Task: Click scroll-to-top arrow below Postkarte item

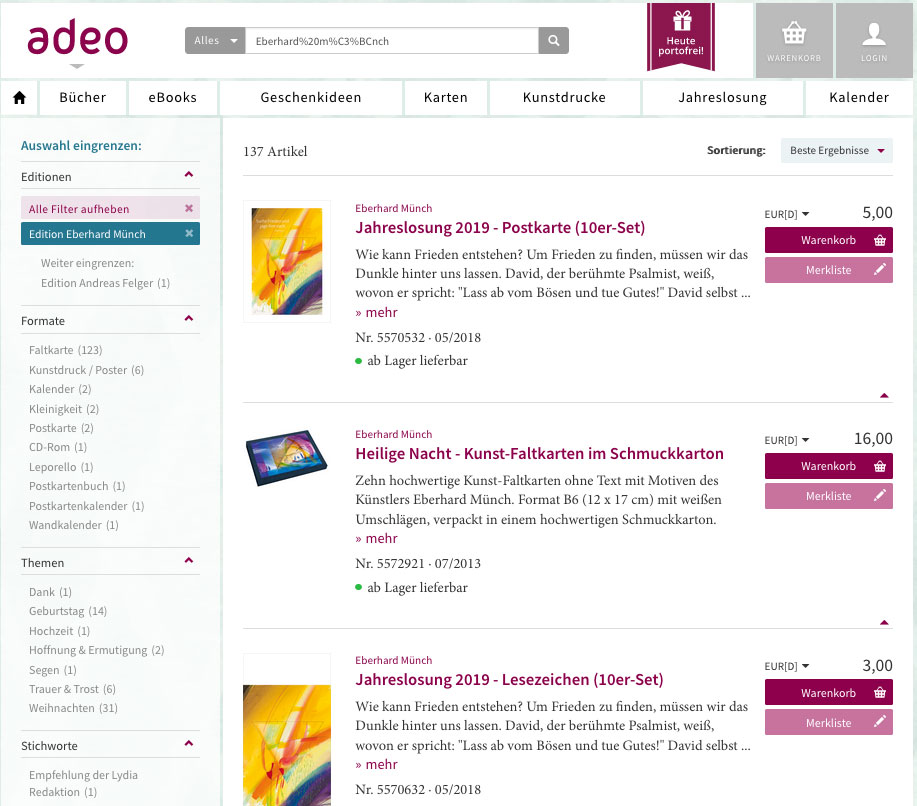Action: click(x=884, y=396)
